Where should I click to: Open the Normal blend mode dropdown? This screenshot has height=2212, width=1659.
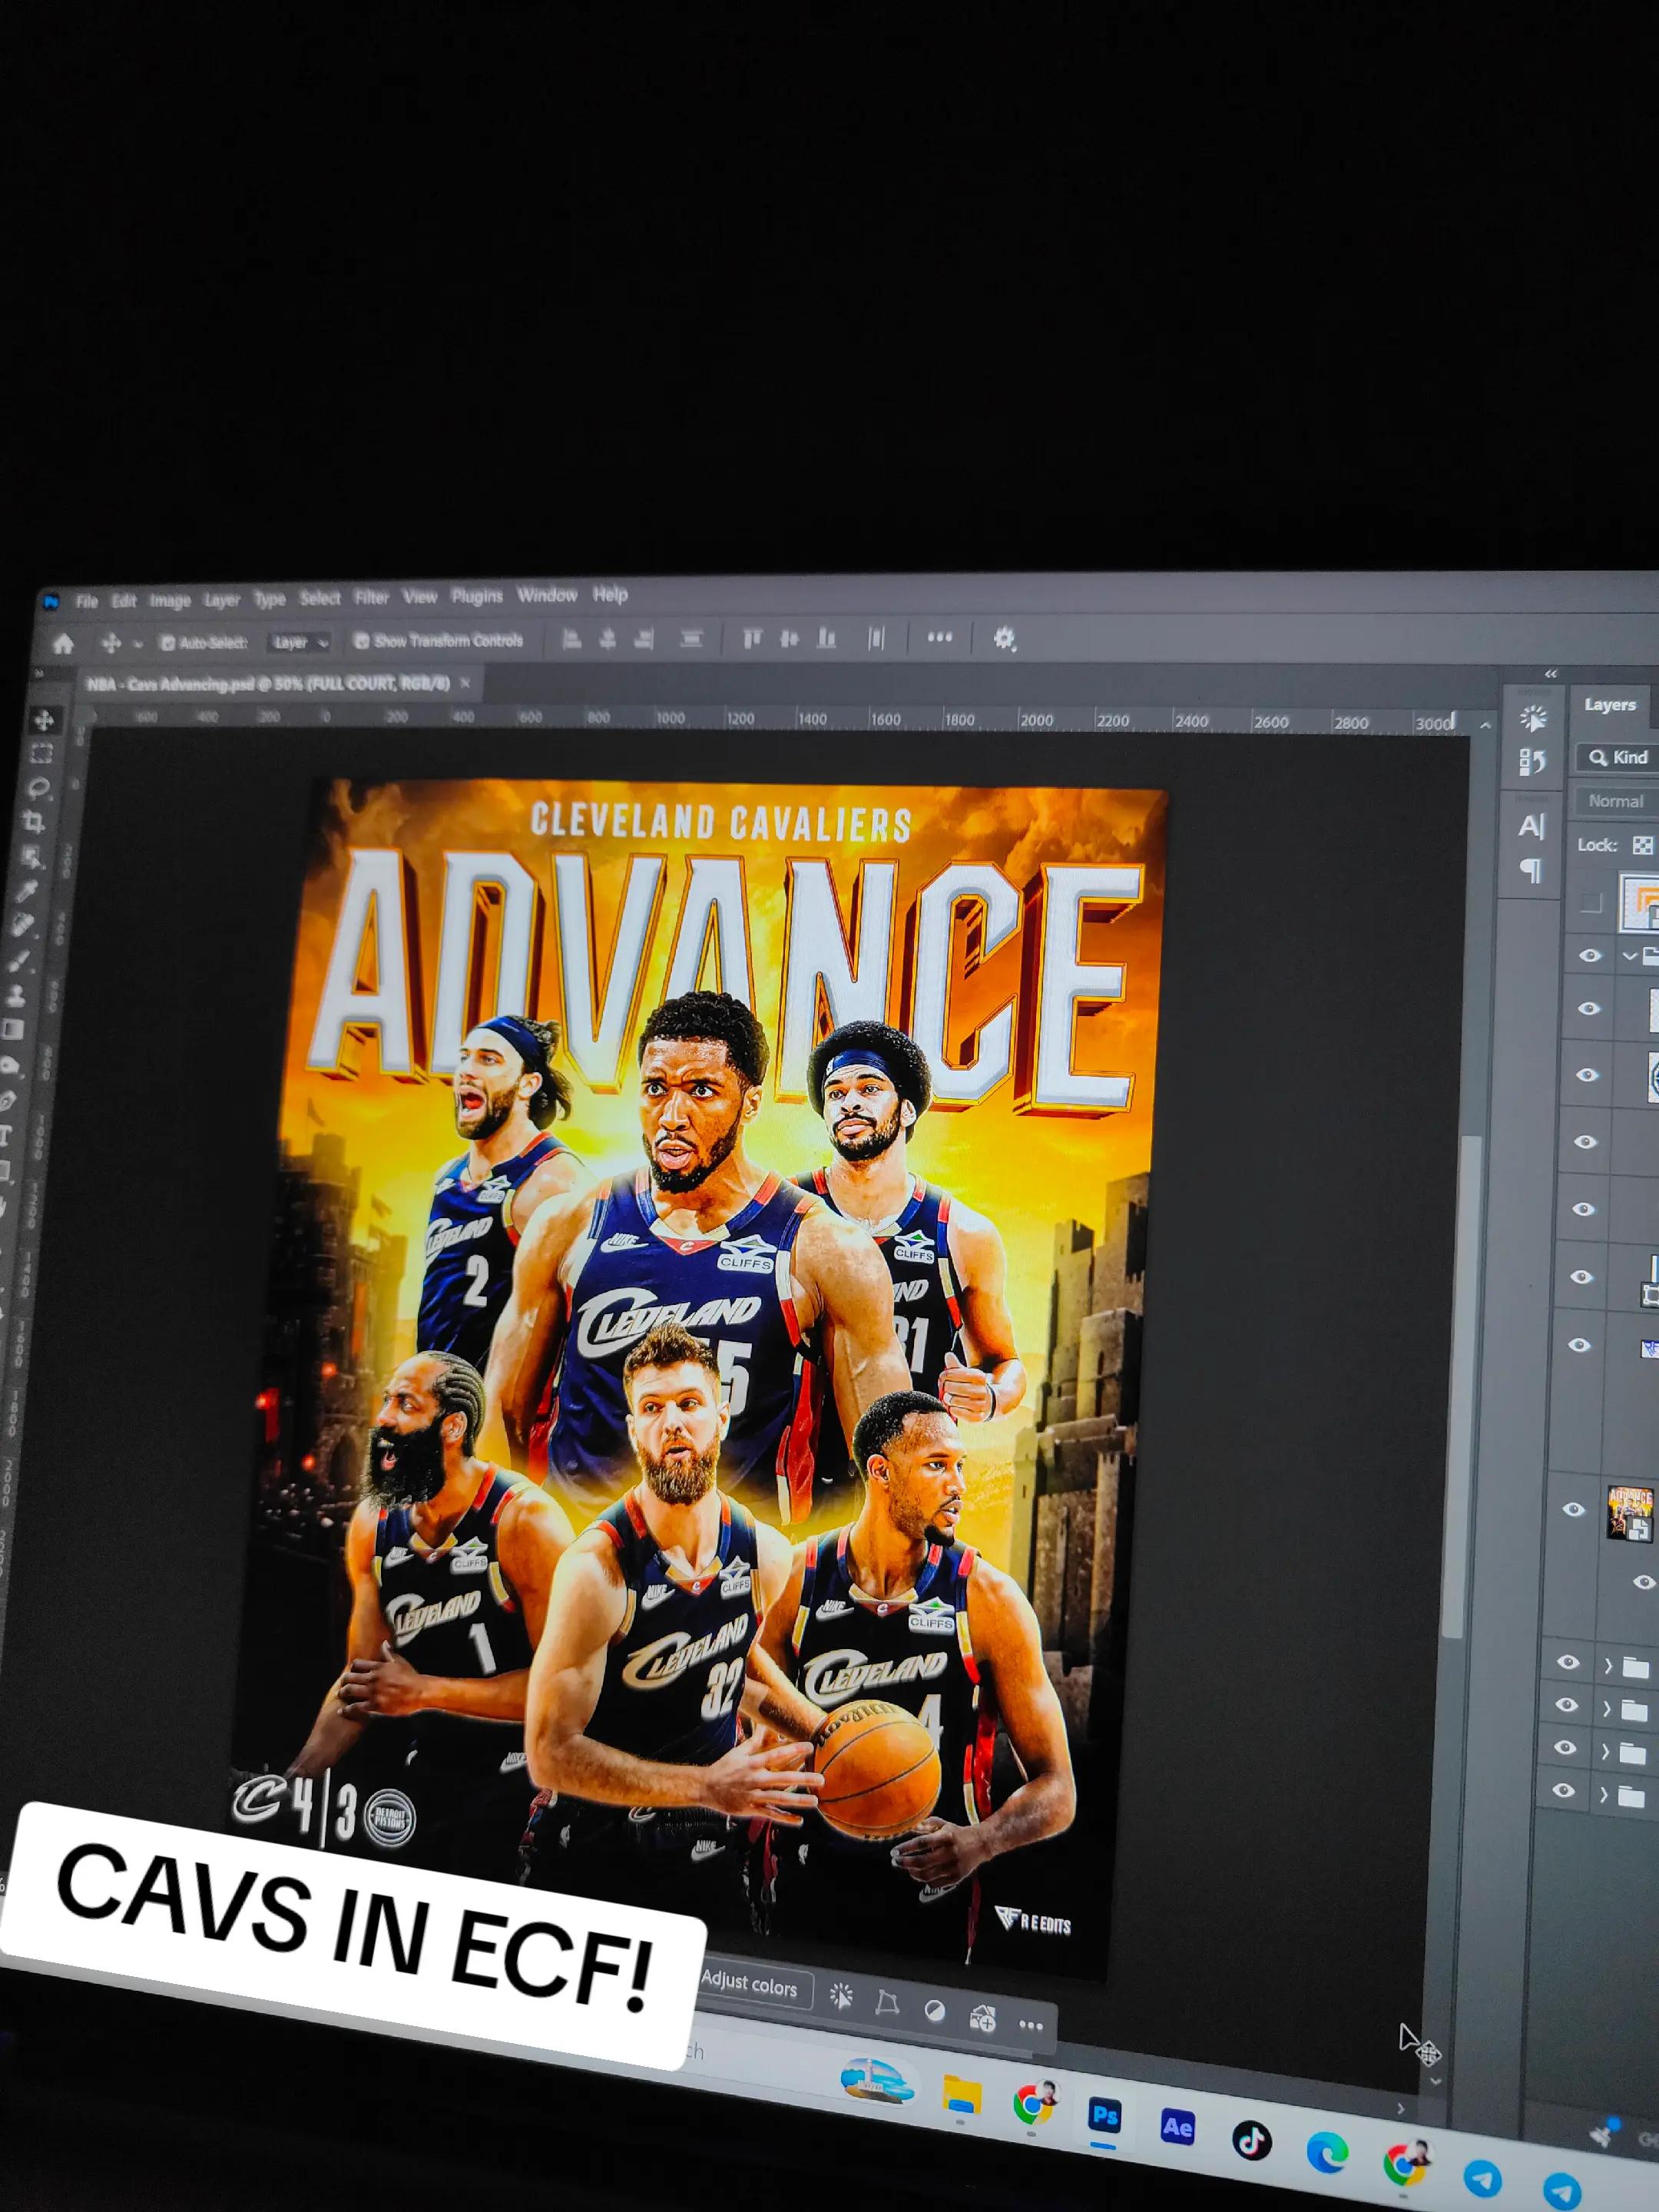pos(1617,802)
